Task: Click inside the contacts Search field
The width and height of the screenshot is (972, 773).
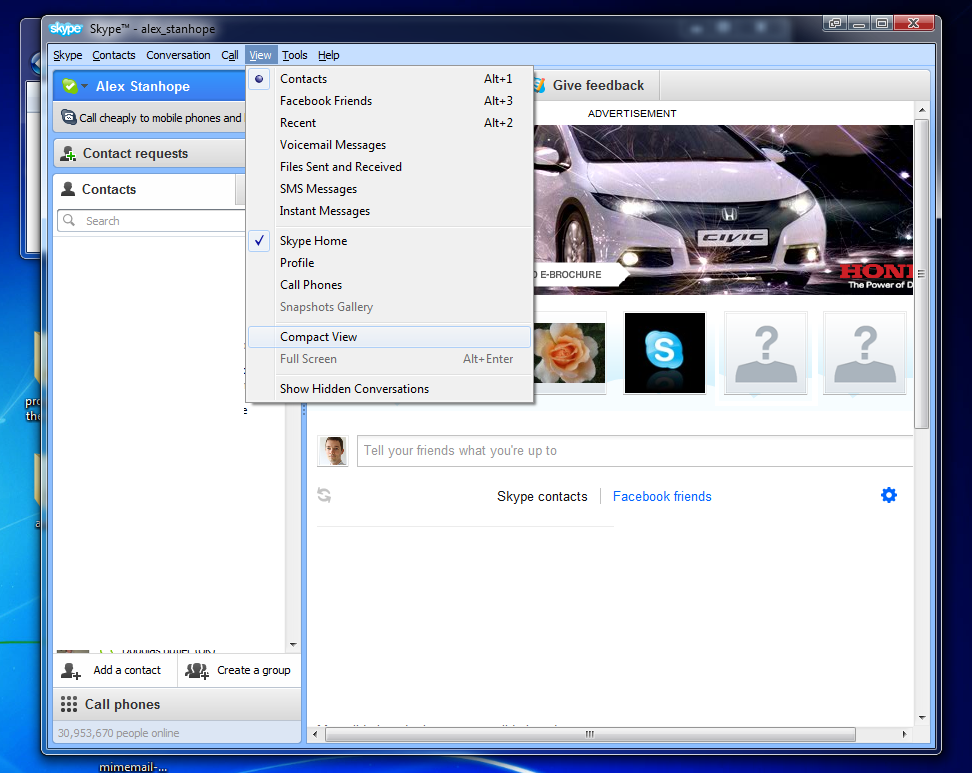Action: coord(152,221)
